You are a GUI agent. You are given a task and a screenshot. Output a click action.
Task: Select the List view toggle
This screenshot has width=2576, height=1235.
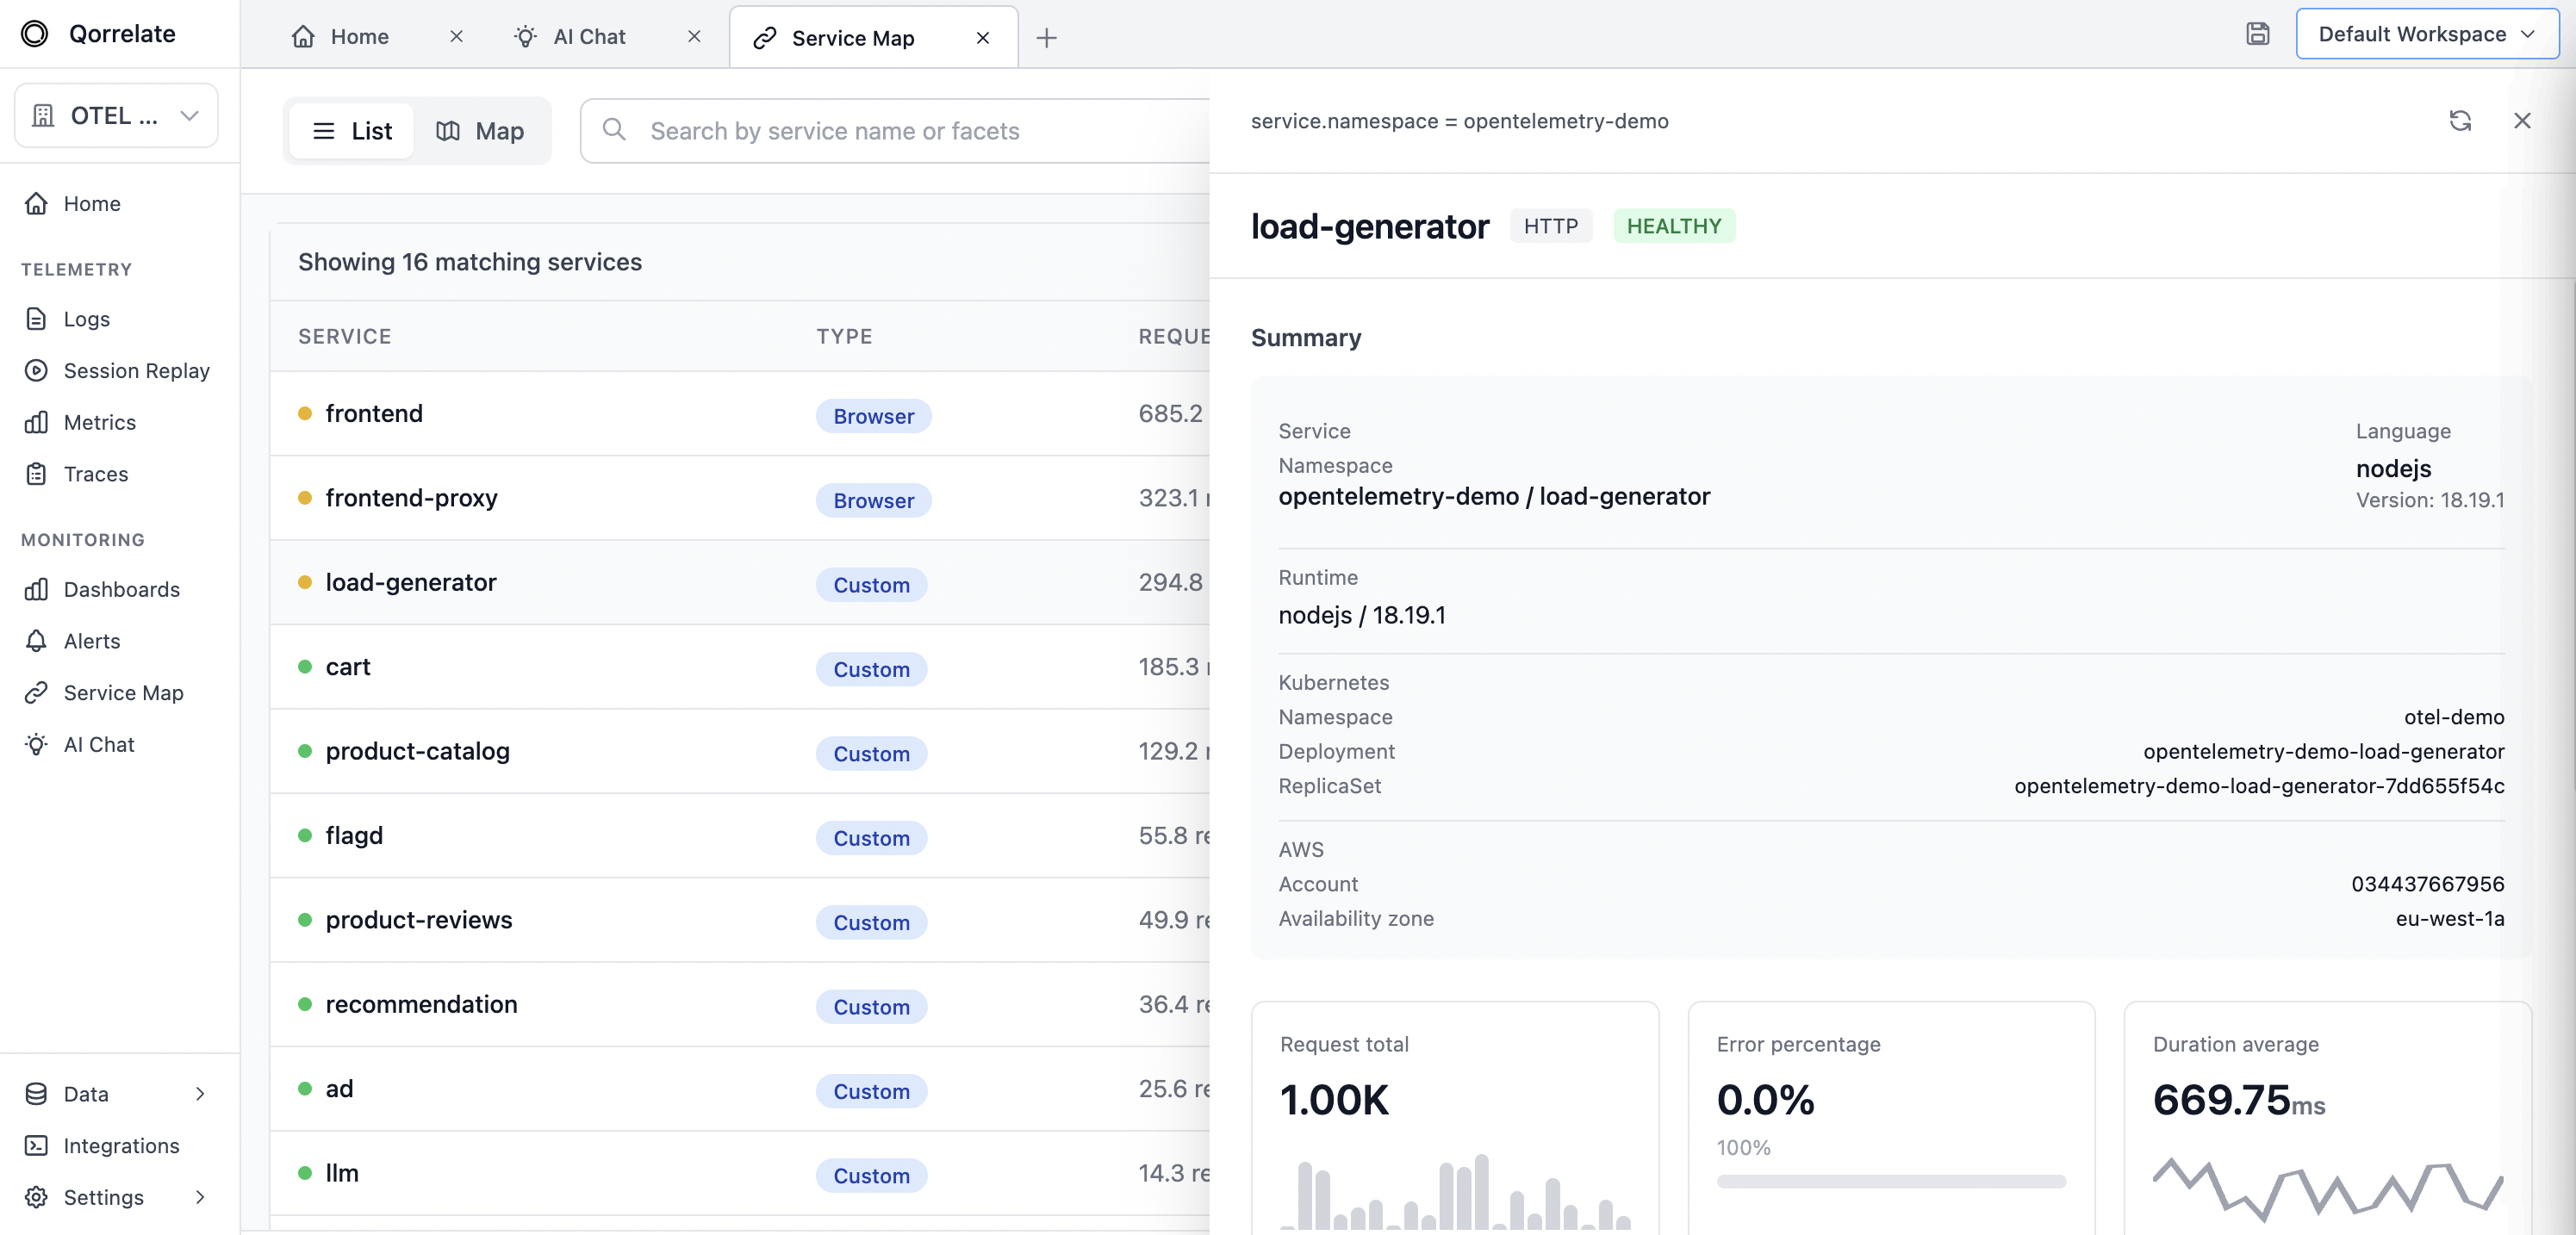pyautogui.click(x=350, y=131)
